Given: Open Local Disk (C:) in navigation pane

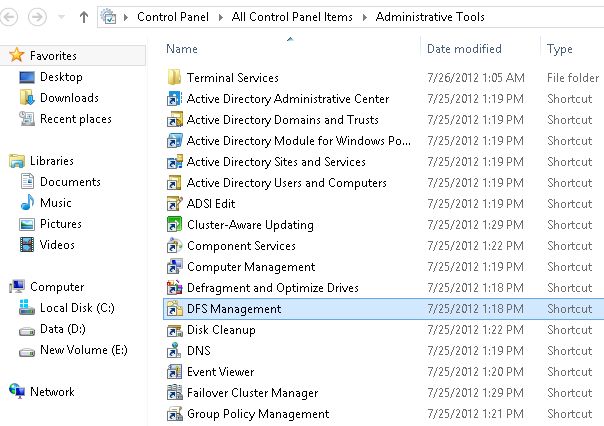Looking at the screenshot, I should click(77, 308).
